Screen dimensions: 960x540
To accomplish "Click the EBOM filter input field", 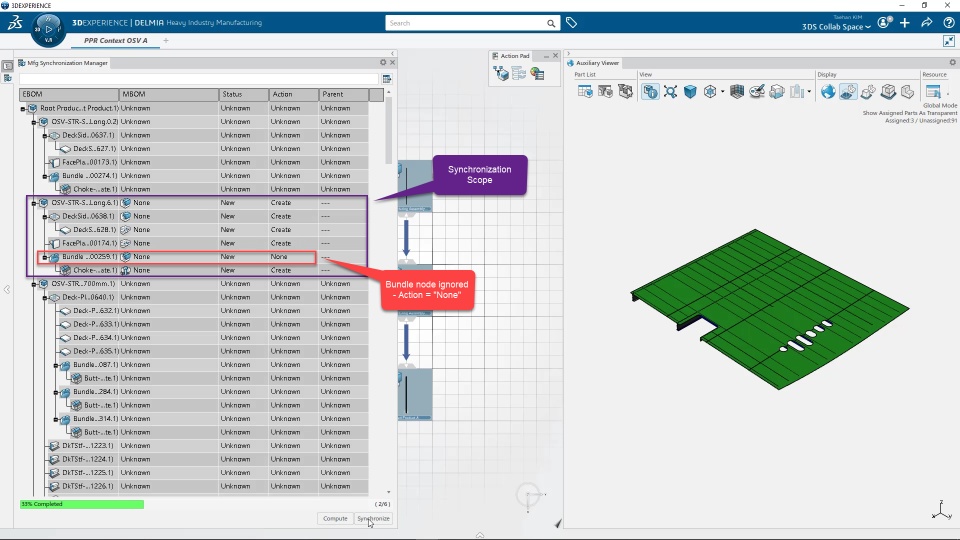I will click(x=199, y=79).
